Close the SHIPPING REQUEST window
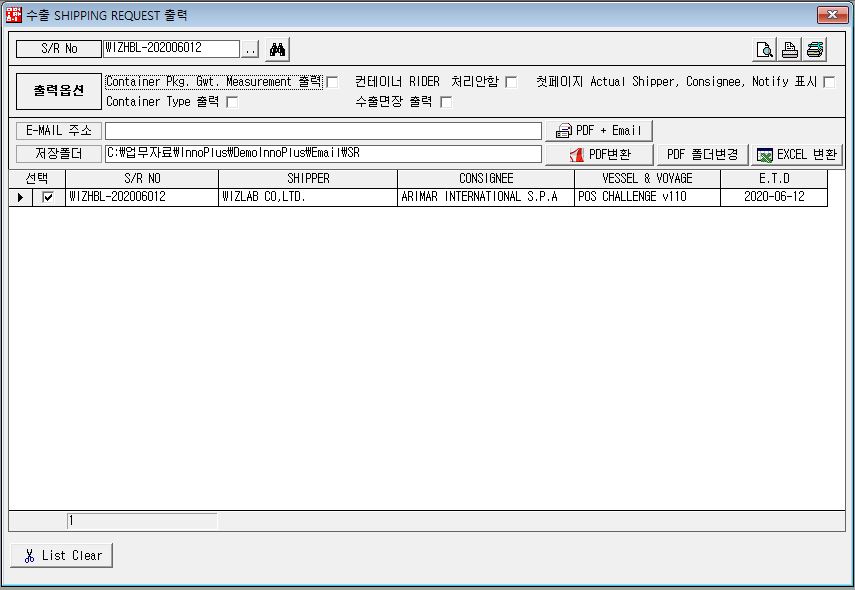 coord(832,15)
